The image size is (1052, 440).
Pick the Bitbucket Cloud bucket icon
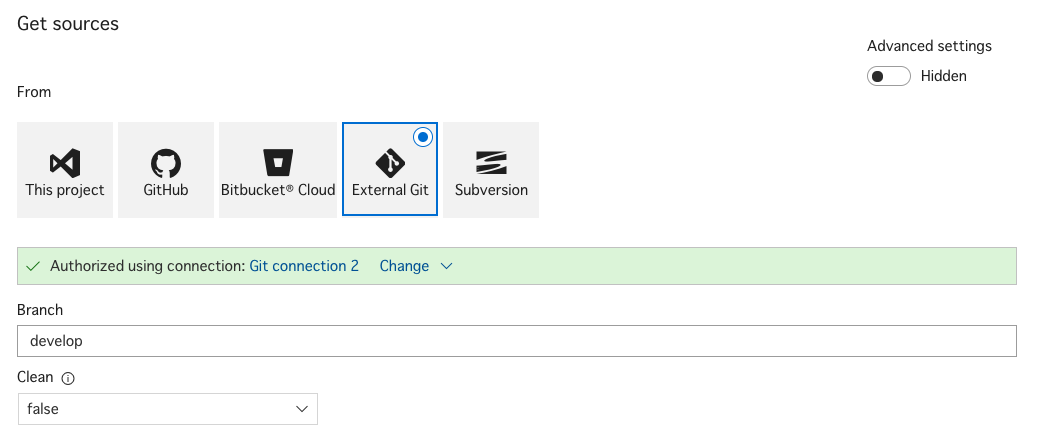coord(278,163)
